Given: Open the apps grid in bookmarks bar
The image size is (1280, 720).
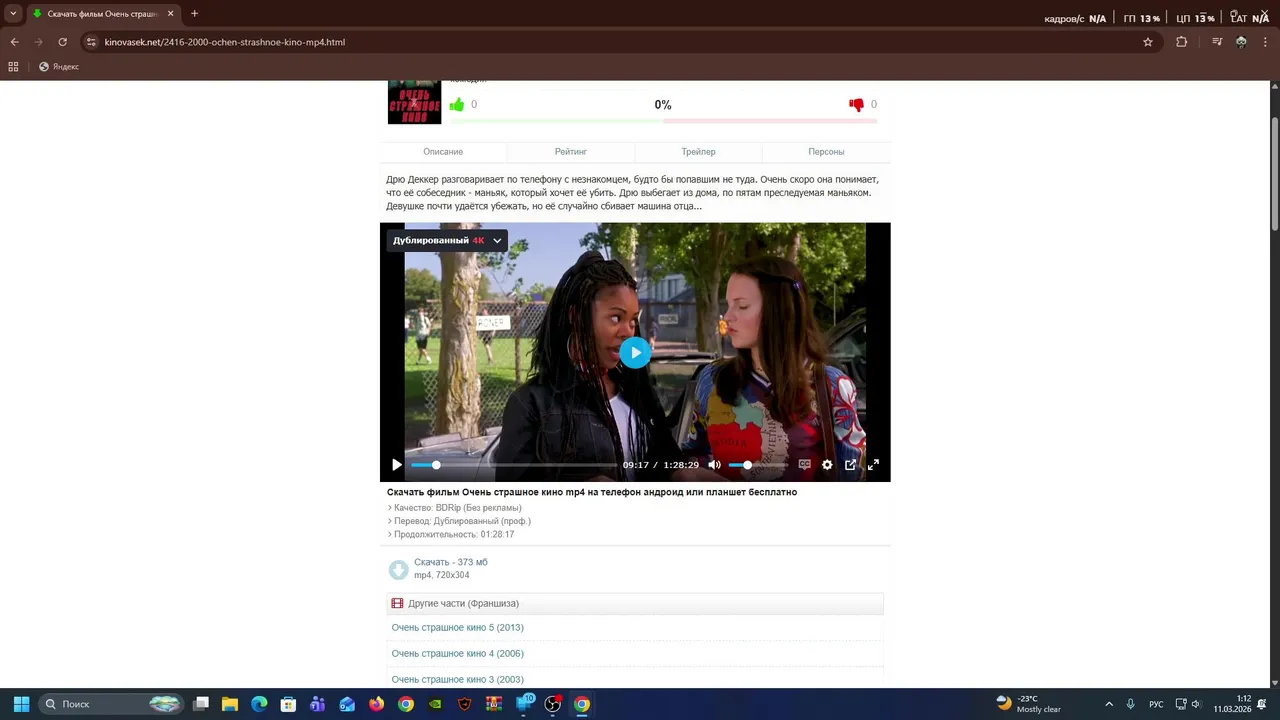Looking at the screenshot, I should click(x=13, y=67).
